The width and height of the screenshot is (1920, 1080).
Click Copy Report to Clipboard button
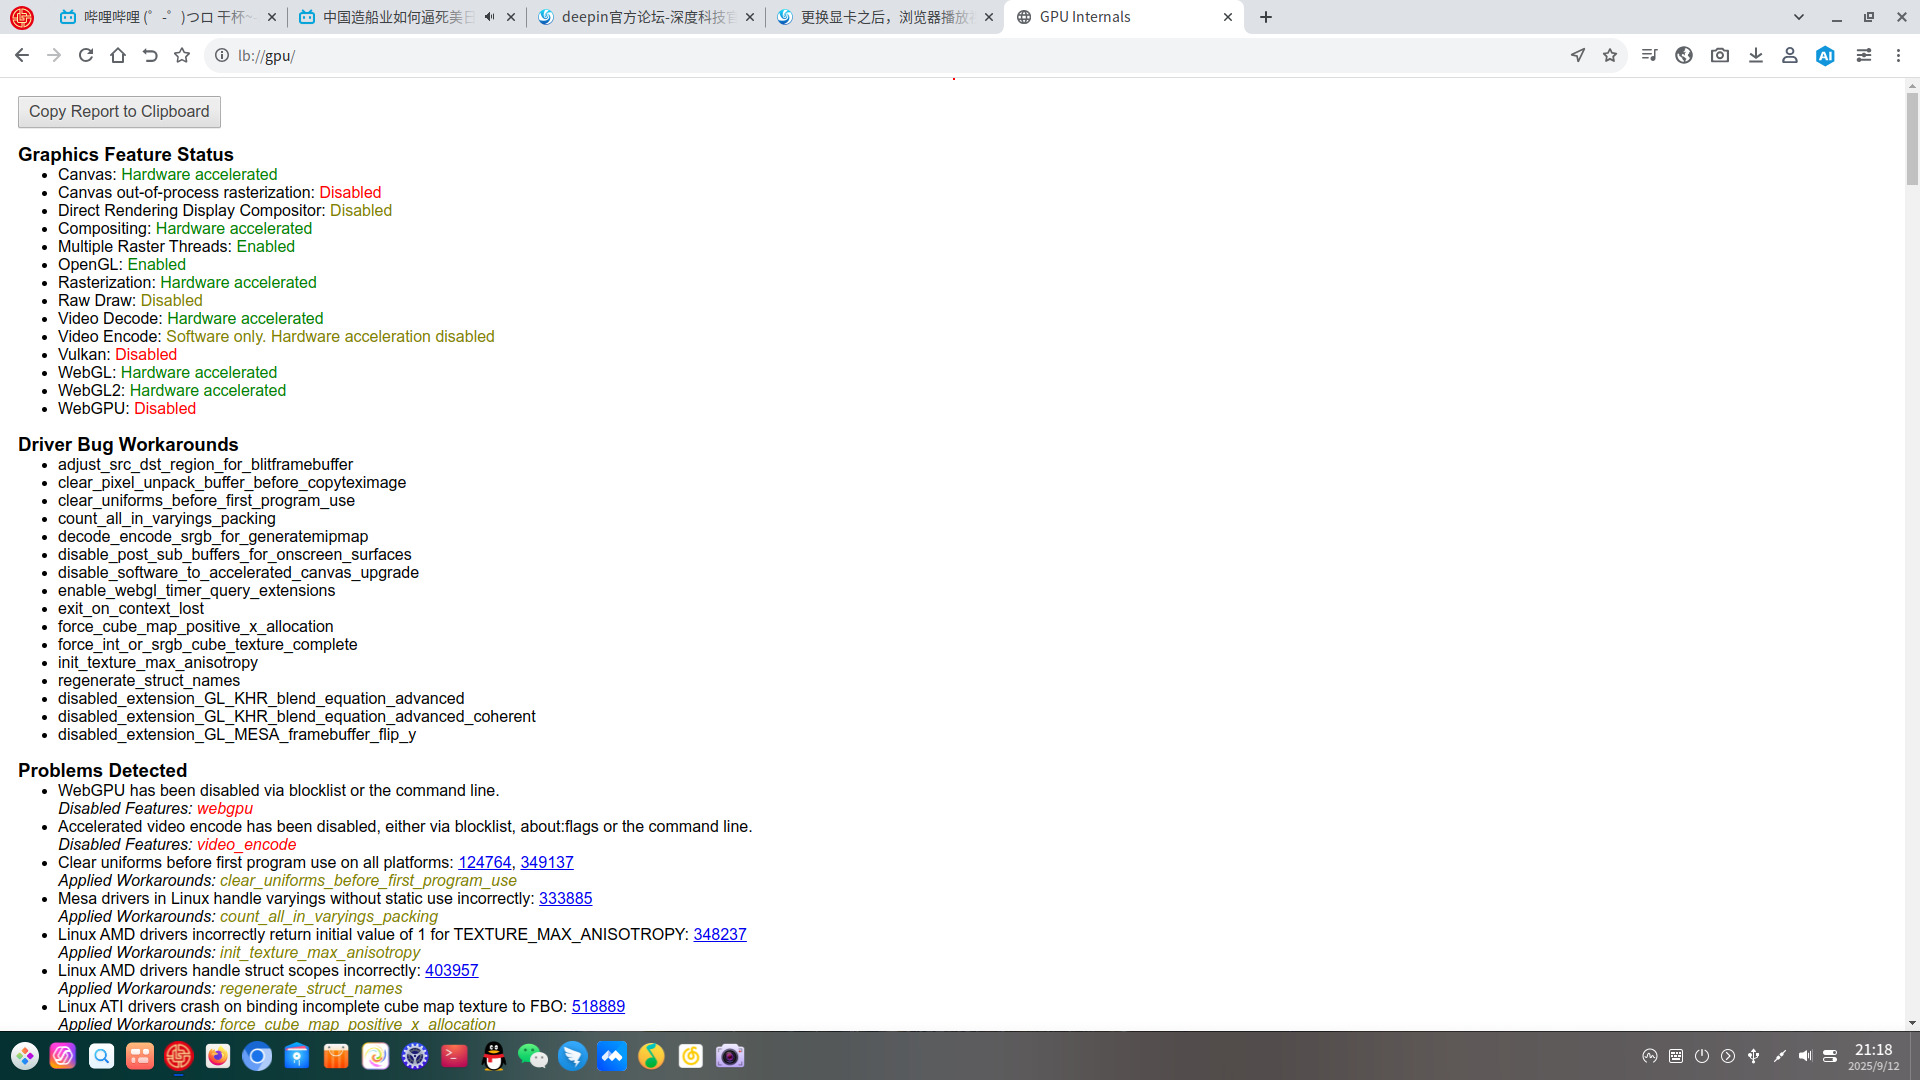click(119, 112)
